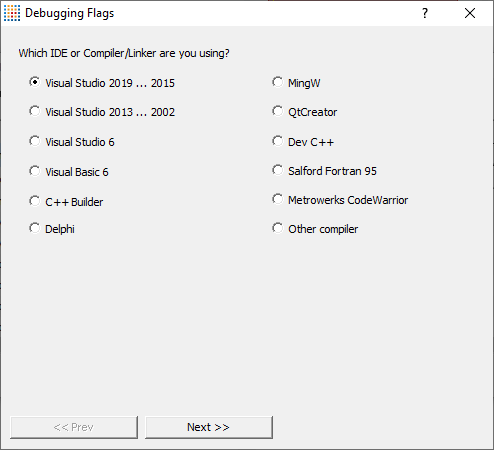Choose Other compiler radio button
The width and height of the screenshot is (494, 450).
pos(315,229)
